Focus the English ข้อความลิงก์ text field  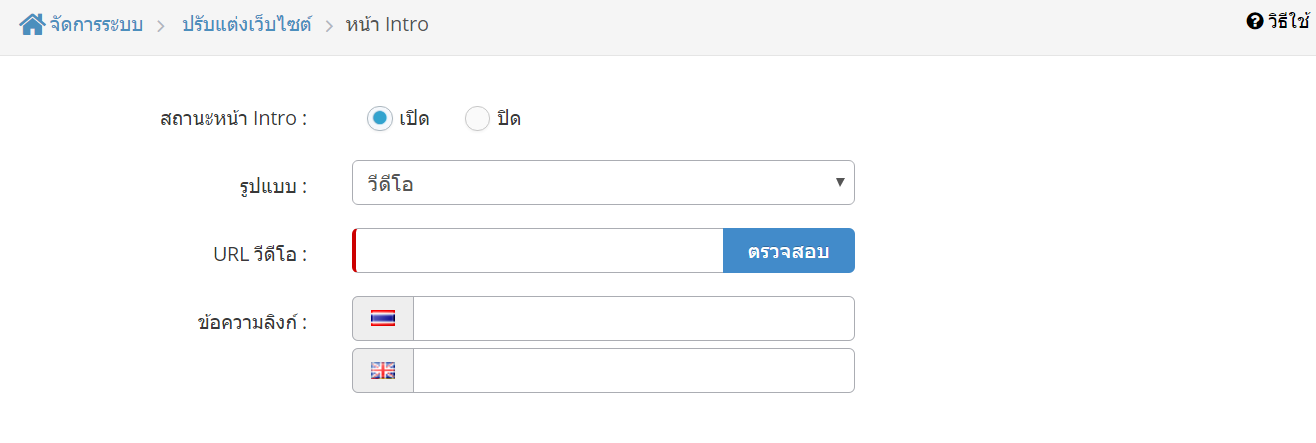[634, 370]
